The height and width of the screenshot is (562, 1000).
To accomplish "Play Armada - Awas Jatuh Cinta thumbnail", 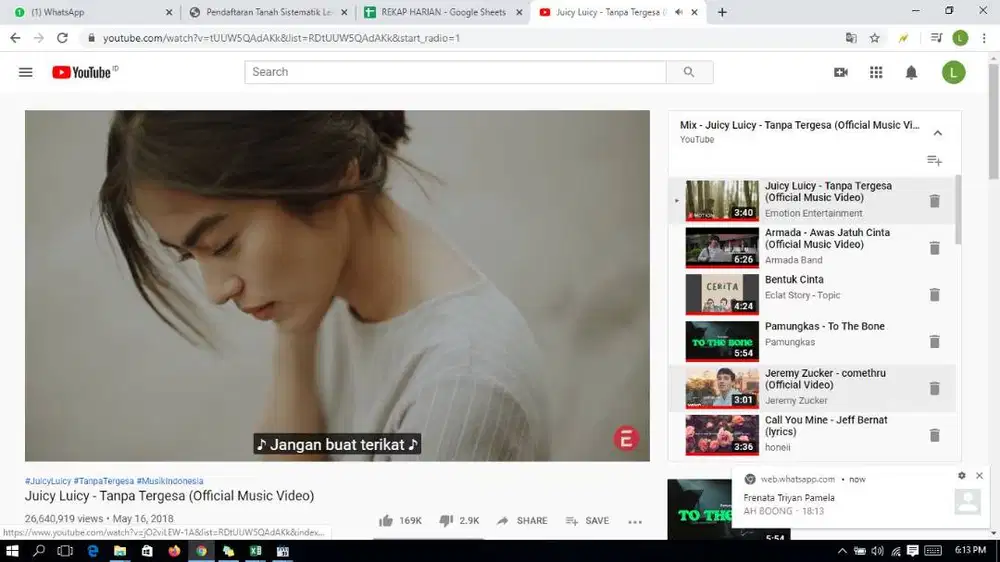I will 722,248.
